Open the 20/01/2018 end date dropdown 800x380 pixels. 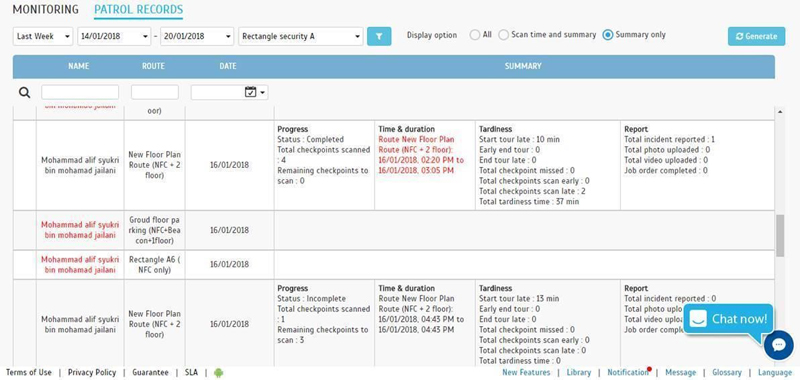point(197,36)
